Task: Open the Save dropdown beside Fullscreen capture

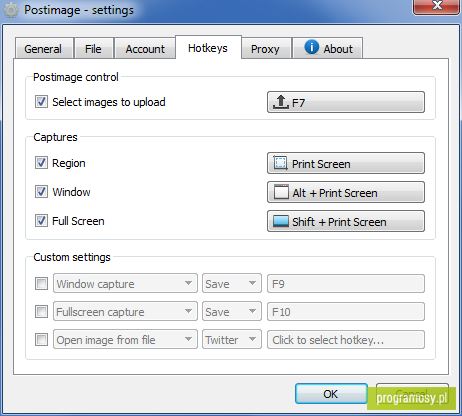Action: 232,312
